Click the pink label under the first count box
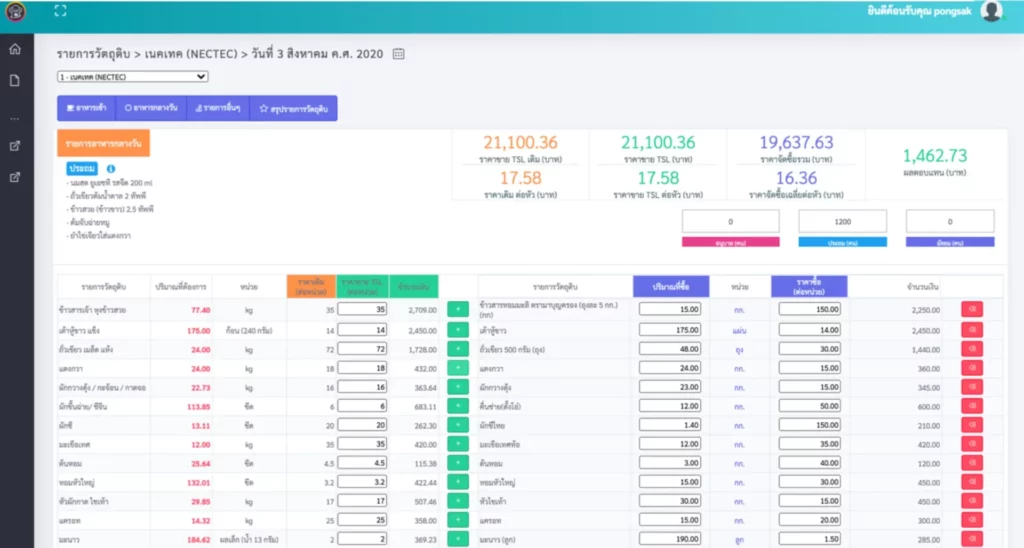Viewport: 1024px width, 548px height. click(x=731, y=242)
